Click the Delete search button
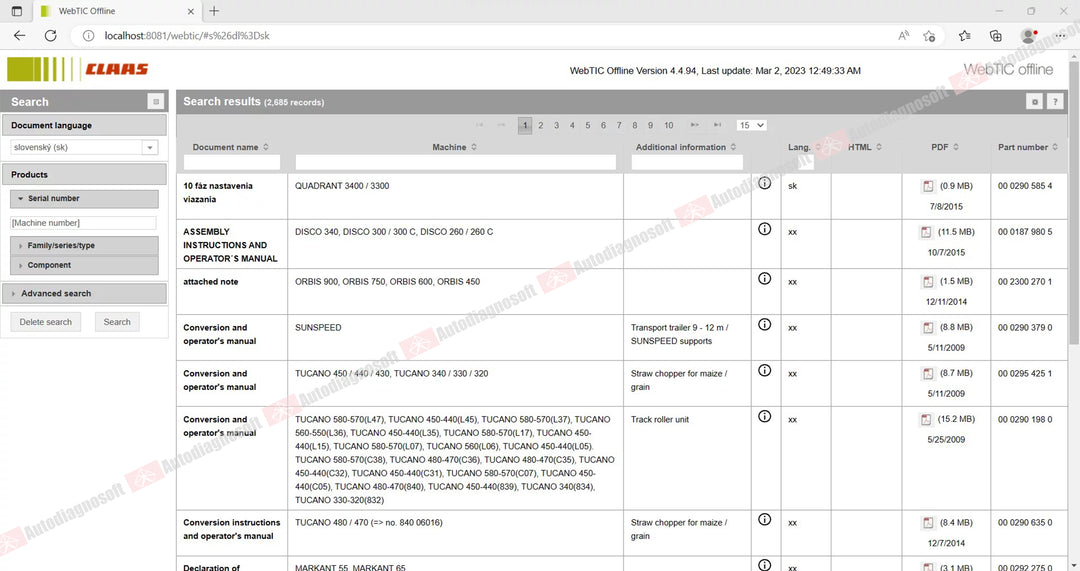The width and height of the screenshot is (1080, 571). point(45,322)
